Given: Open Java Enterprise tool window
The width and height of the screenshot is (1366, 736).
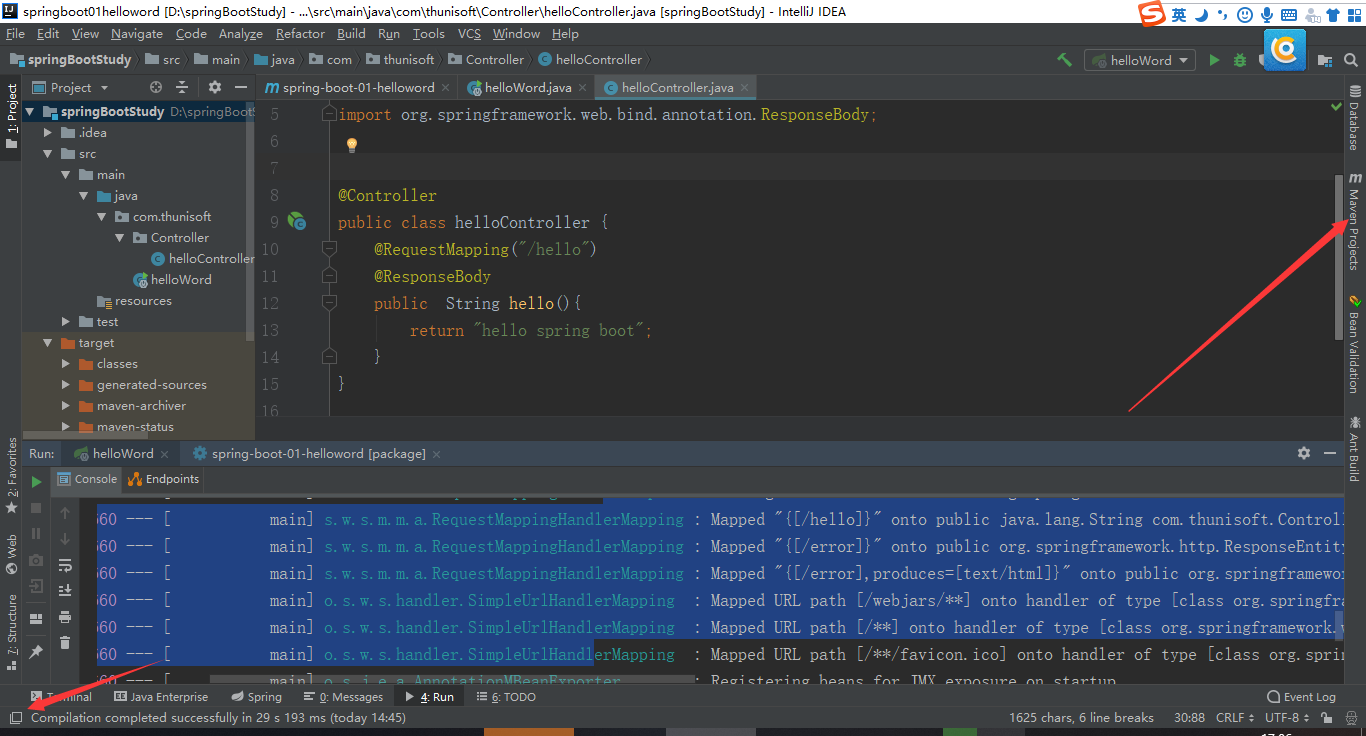Looking at the screenshot, I should [161, 697].
